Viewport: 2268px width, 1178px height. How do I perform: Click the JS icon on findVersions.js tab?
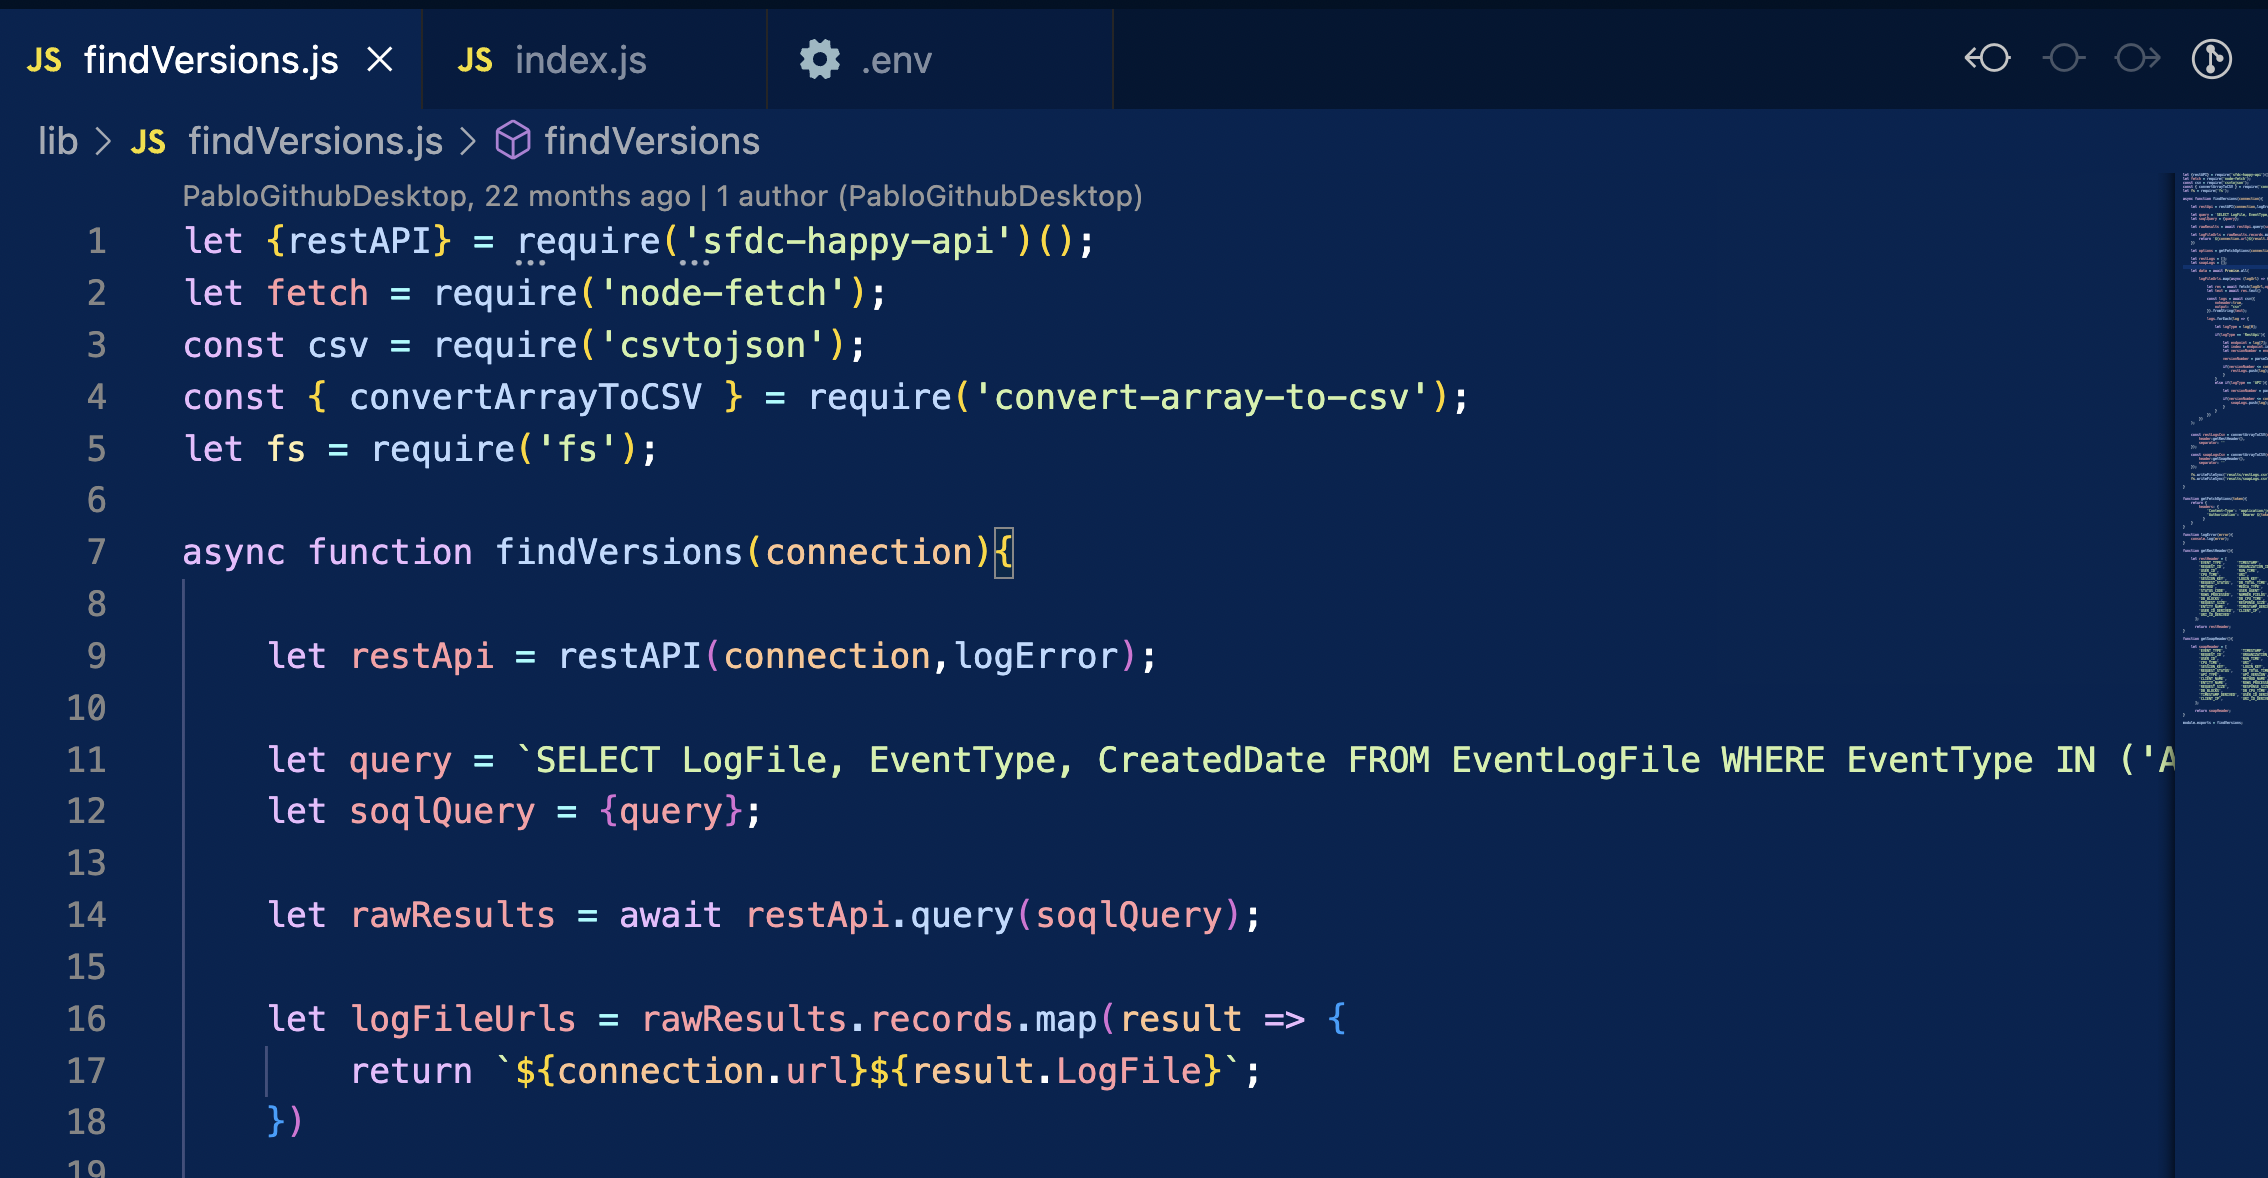44,61
